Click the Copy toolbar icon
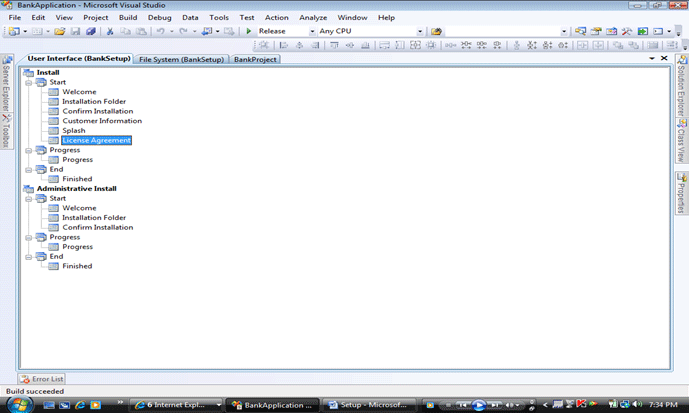The image size is (689, 413). (x=126, y=31)
